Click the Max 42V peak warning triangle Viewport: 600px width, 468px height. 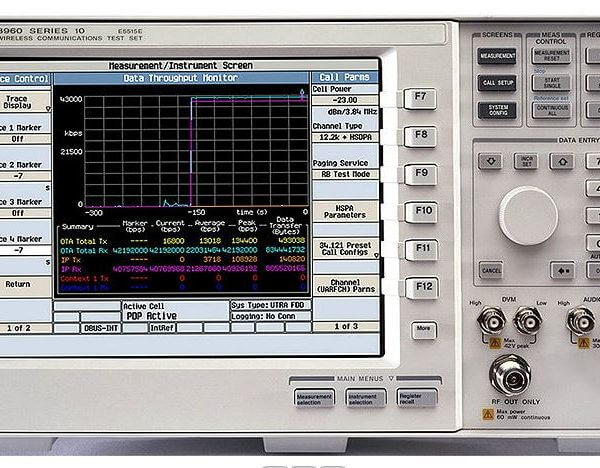[x=495, y=343]
